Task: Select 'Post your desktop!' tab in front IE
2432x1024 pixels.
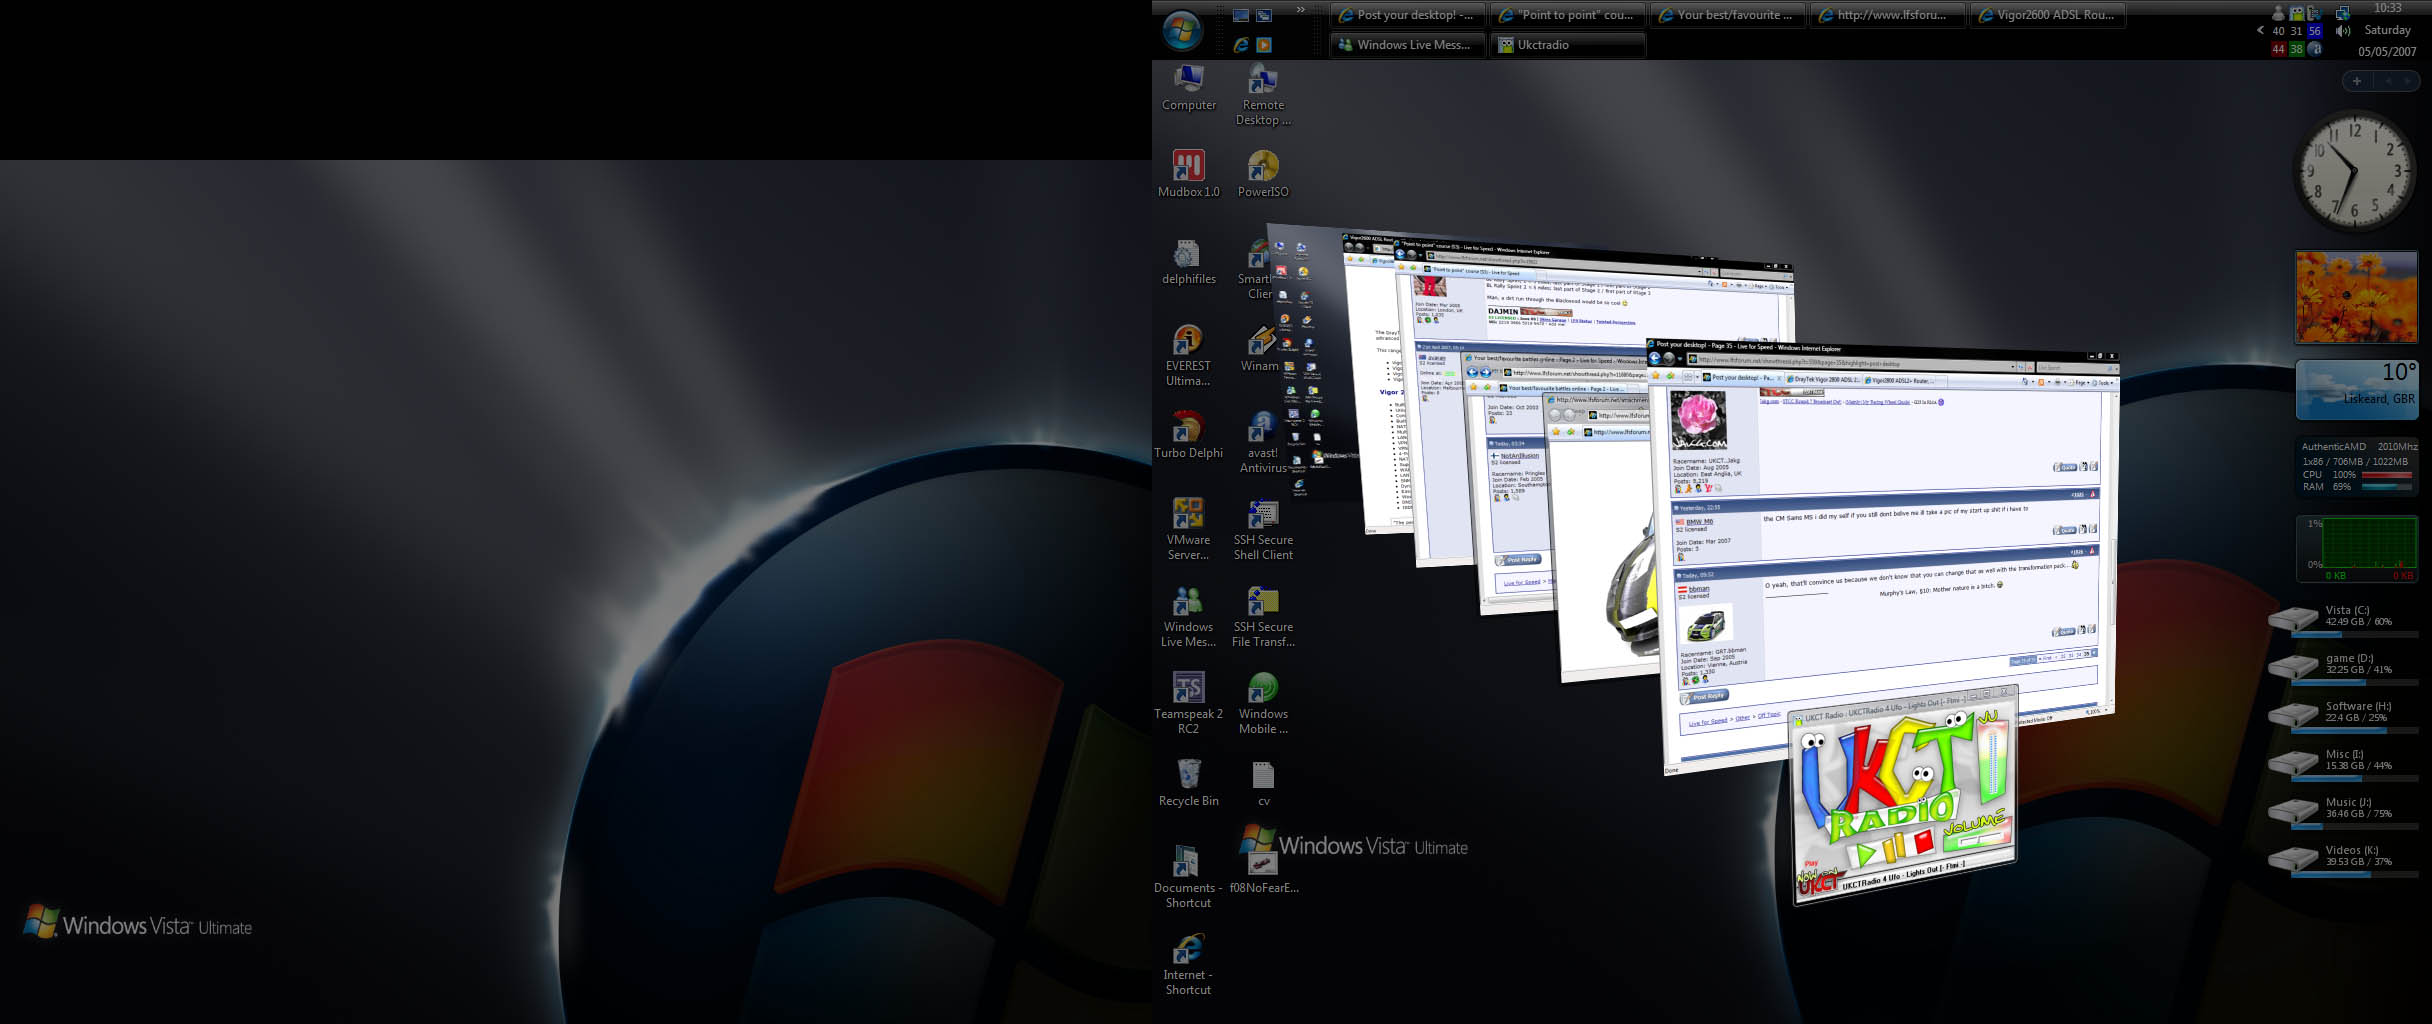Action: [x=1741, y=378]
